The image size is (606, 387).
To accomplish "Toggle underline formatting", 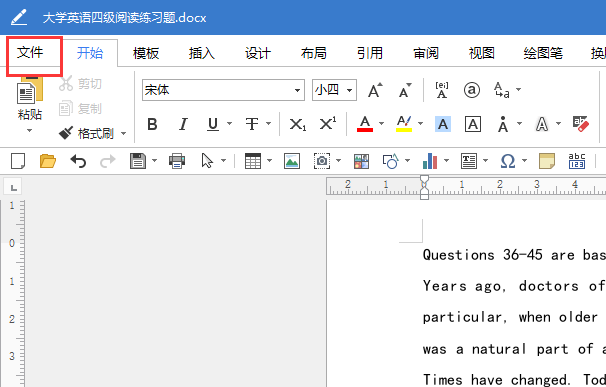I will tap(213, 124).
